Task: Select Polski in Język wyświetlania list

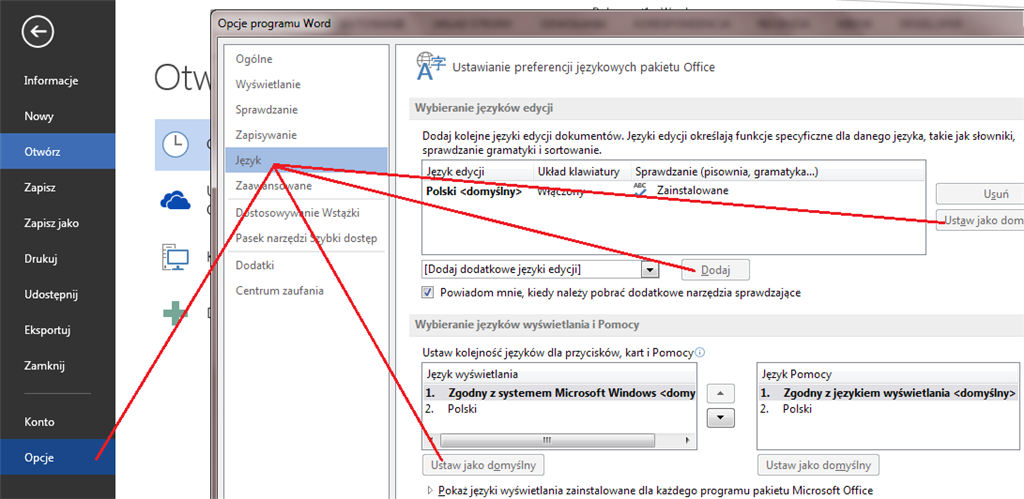Action: point(560,410)
